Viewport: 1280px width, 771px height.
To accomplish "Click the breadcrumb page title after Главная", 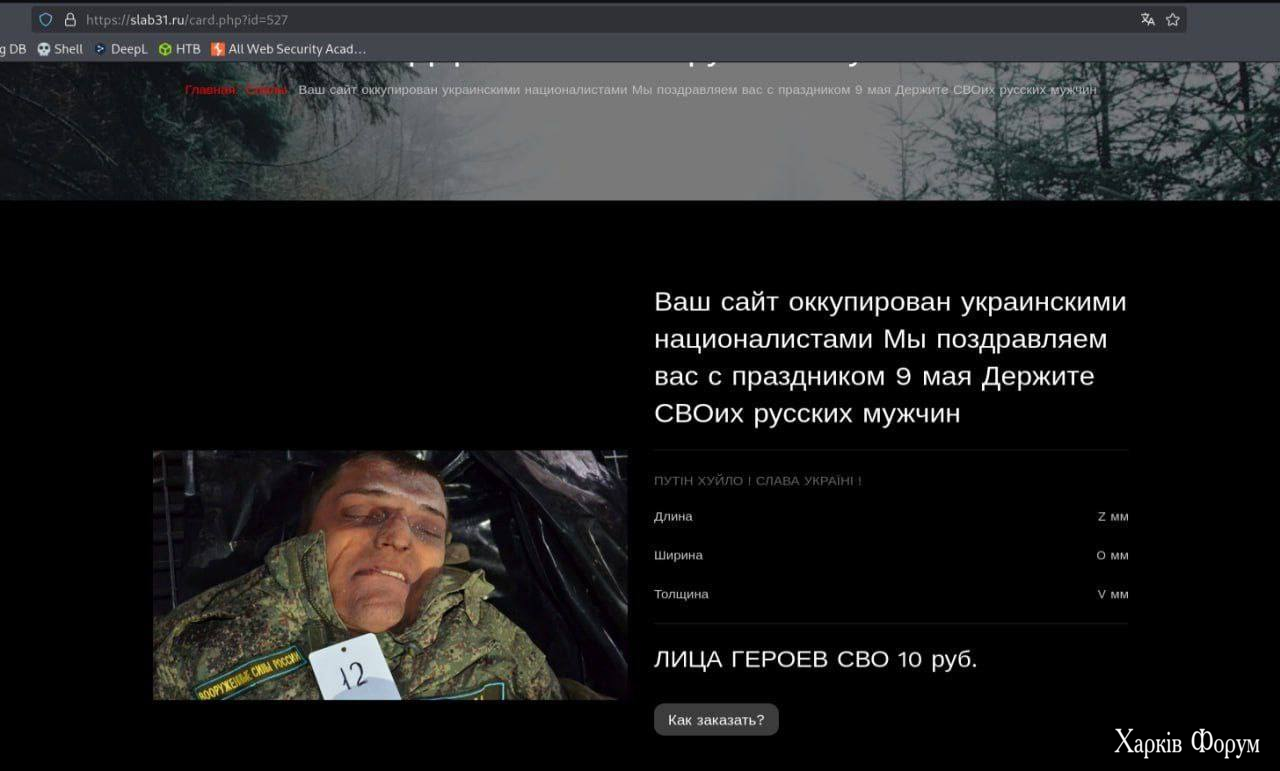I will tap(698, 90).
